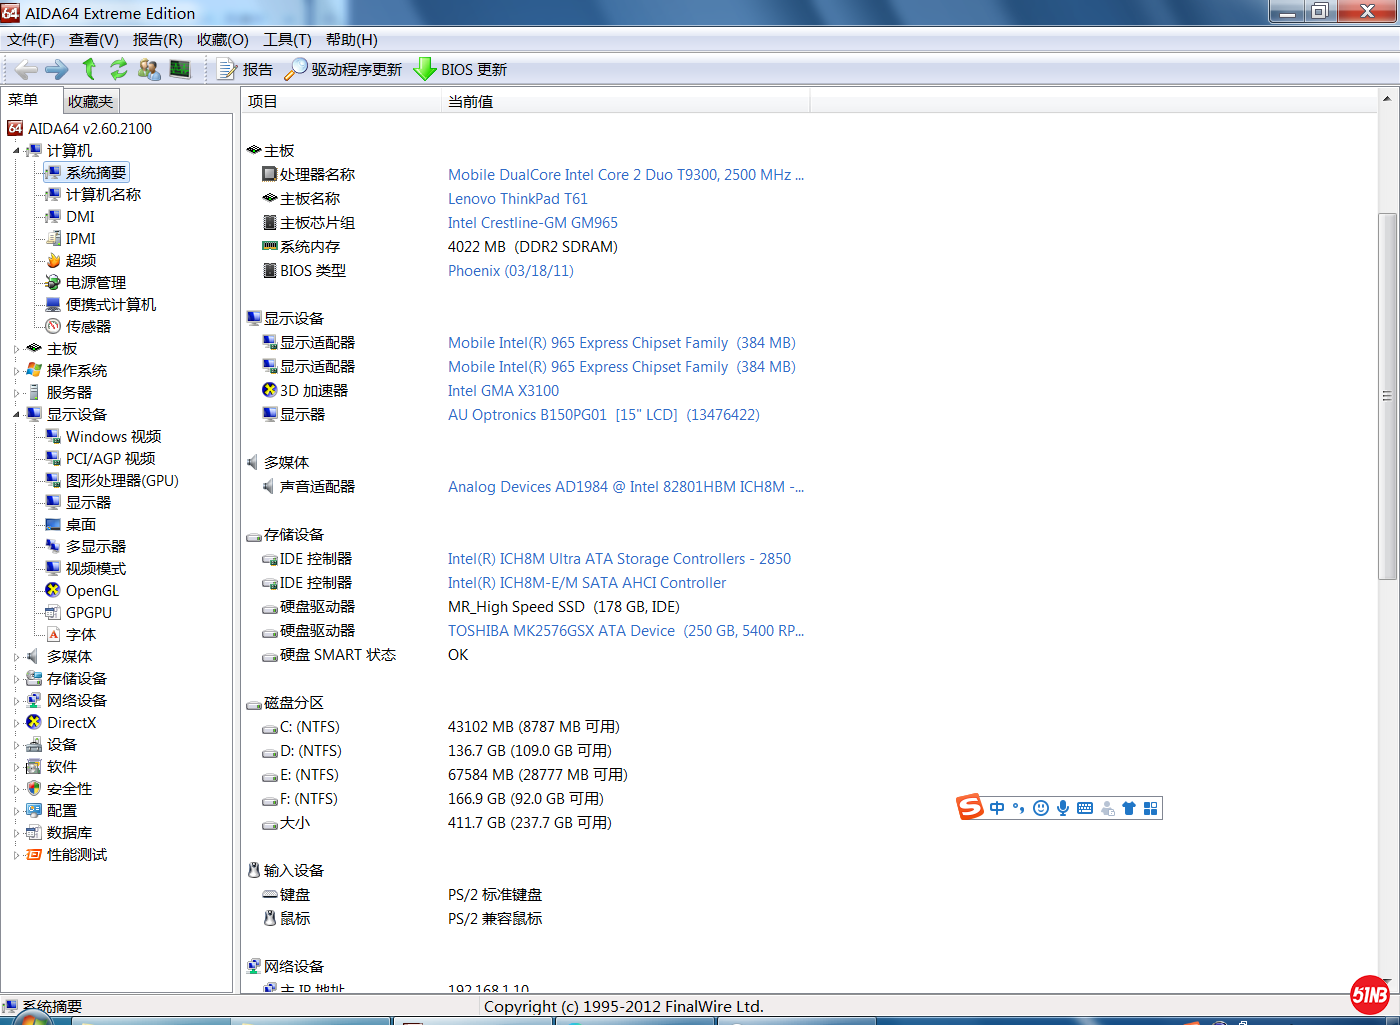
Task: Click the green monitor graph toolbar icon
Action: click(x=180, y=69)
